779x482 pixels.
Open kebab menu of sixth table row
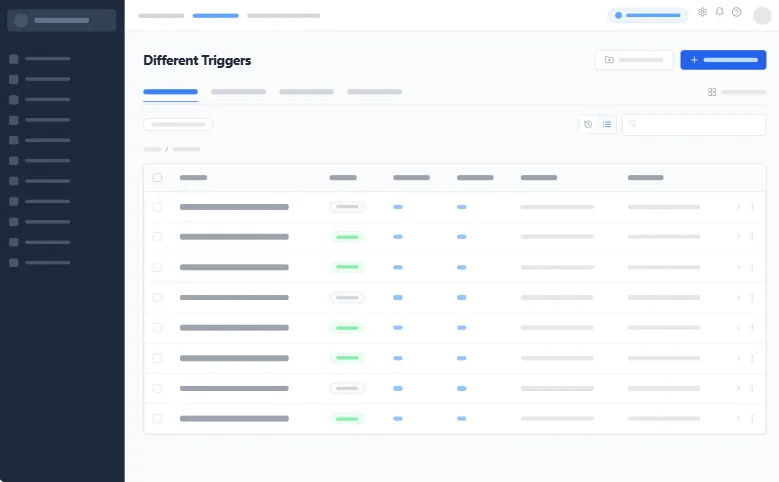click(x=752, y=358)
